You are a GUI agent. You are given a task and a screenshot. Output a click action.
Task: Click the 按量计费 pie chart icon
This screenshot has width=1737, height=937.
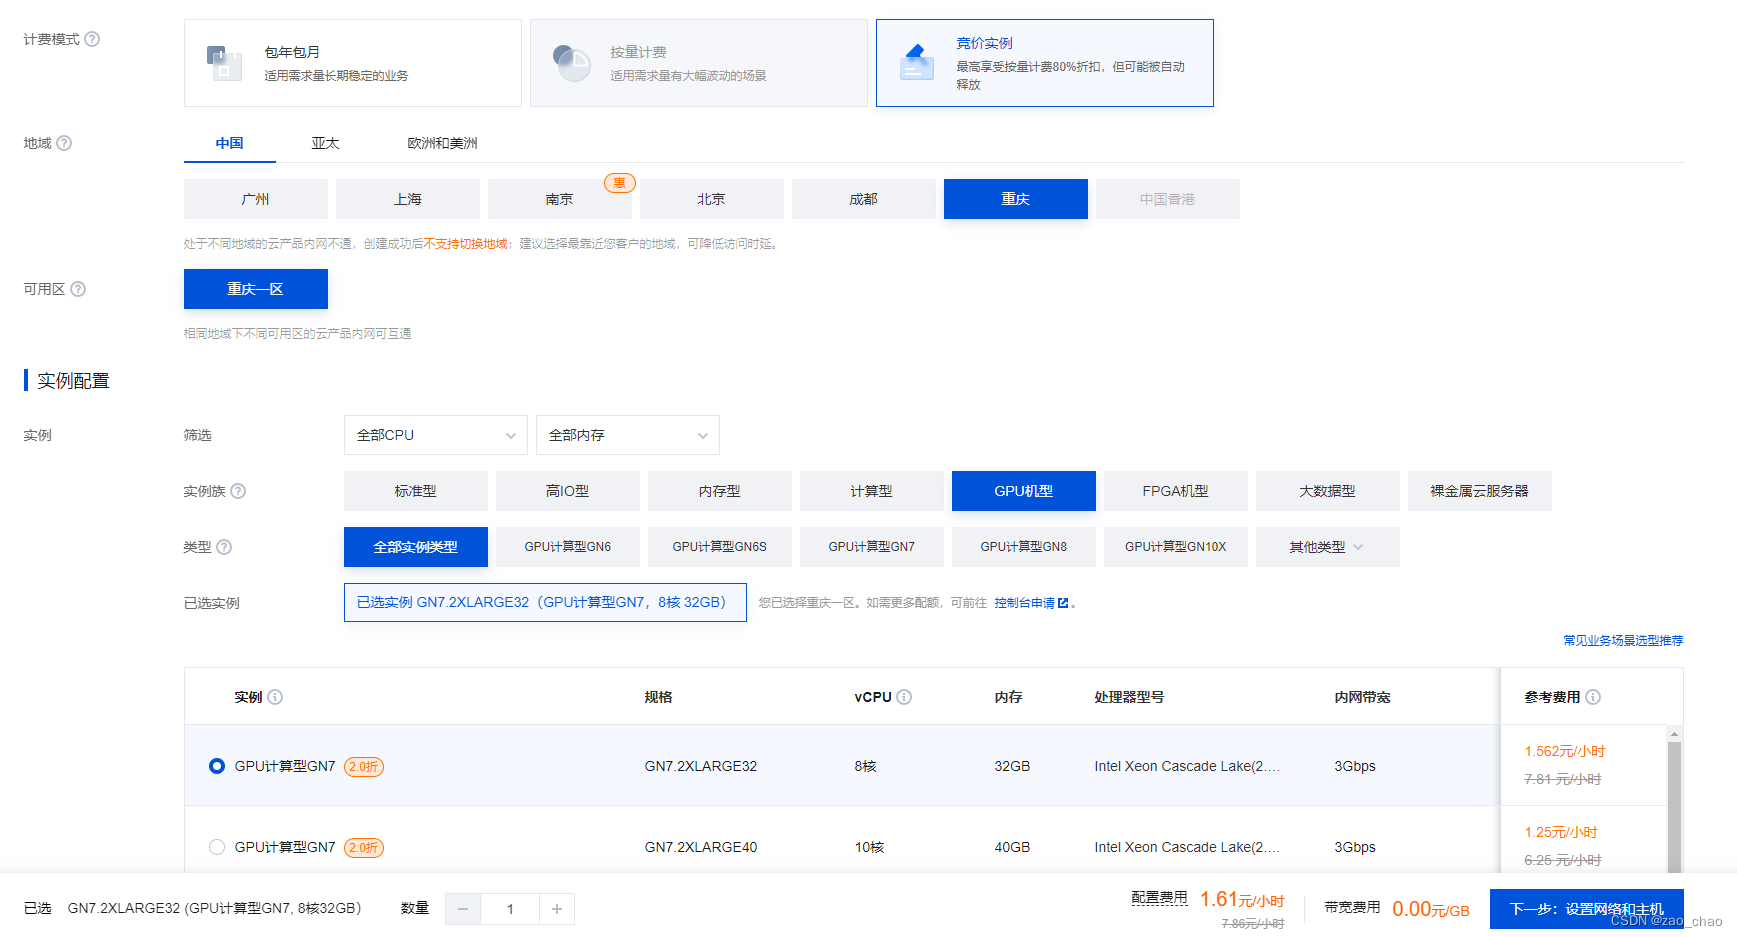(572, 63)
